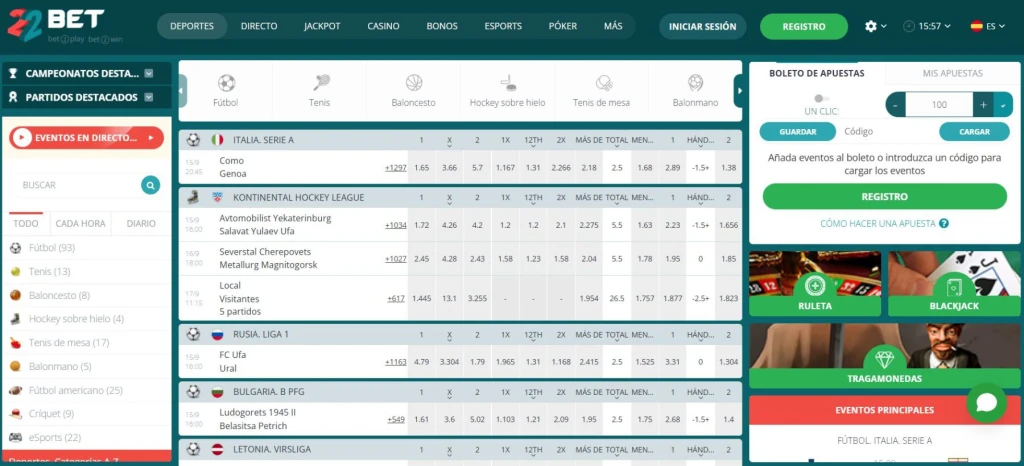This screenshot has height=466, width=1024.
Task: Open the Esports menu
Action: 504,26
